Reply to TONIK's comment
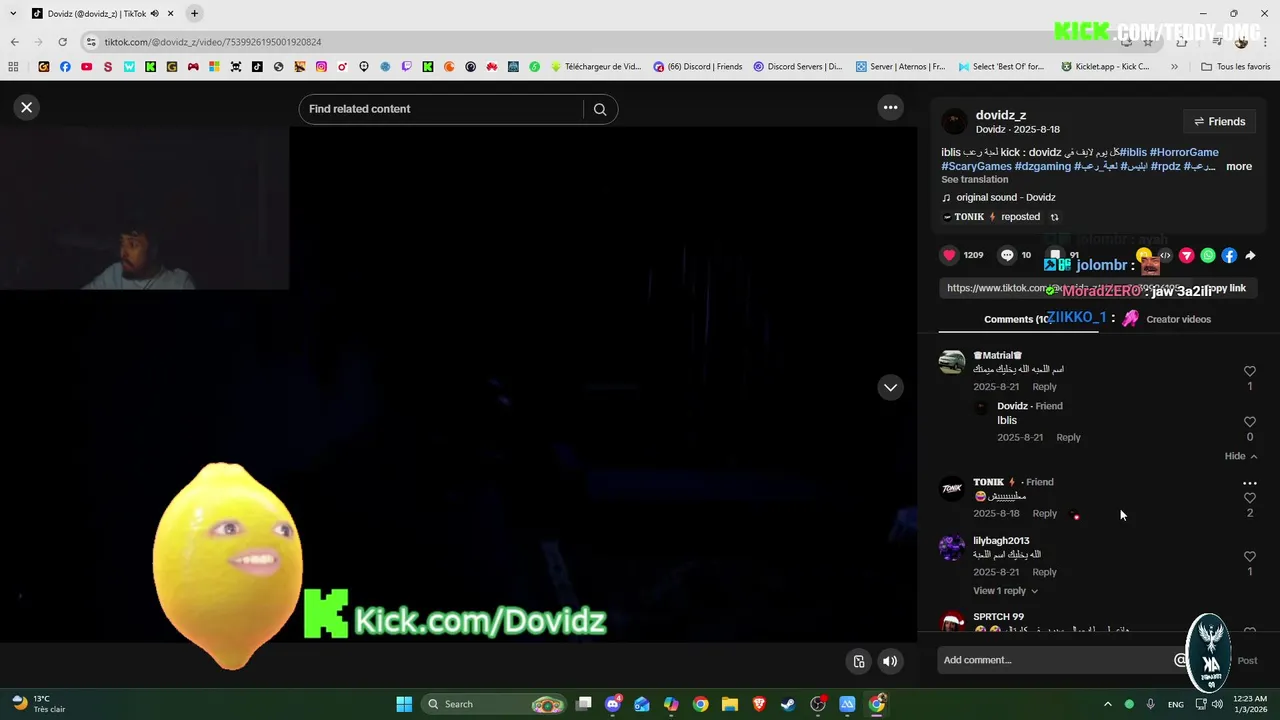This screenshot has width=1280, height=720. (1044, 513)
